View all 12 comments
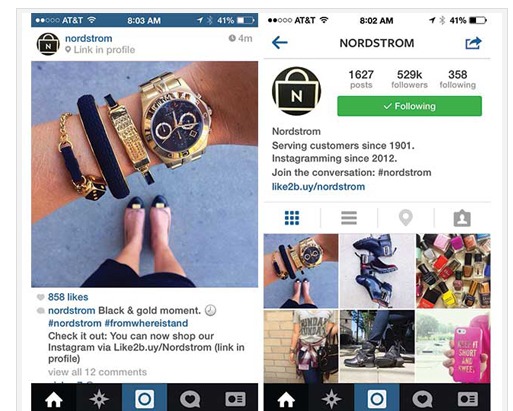Screen dimensions: 513x411 coord(97,372)
